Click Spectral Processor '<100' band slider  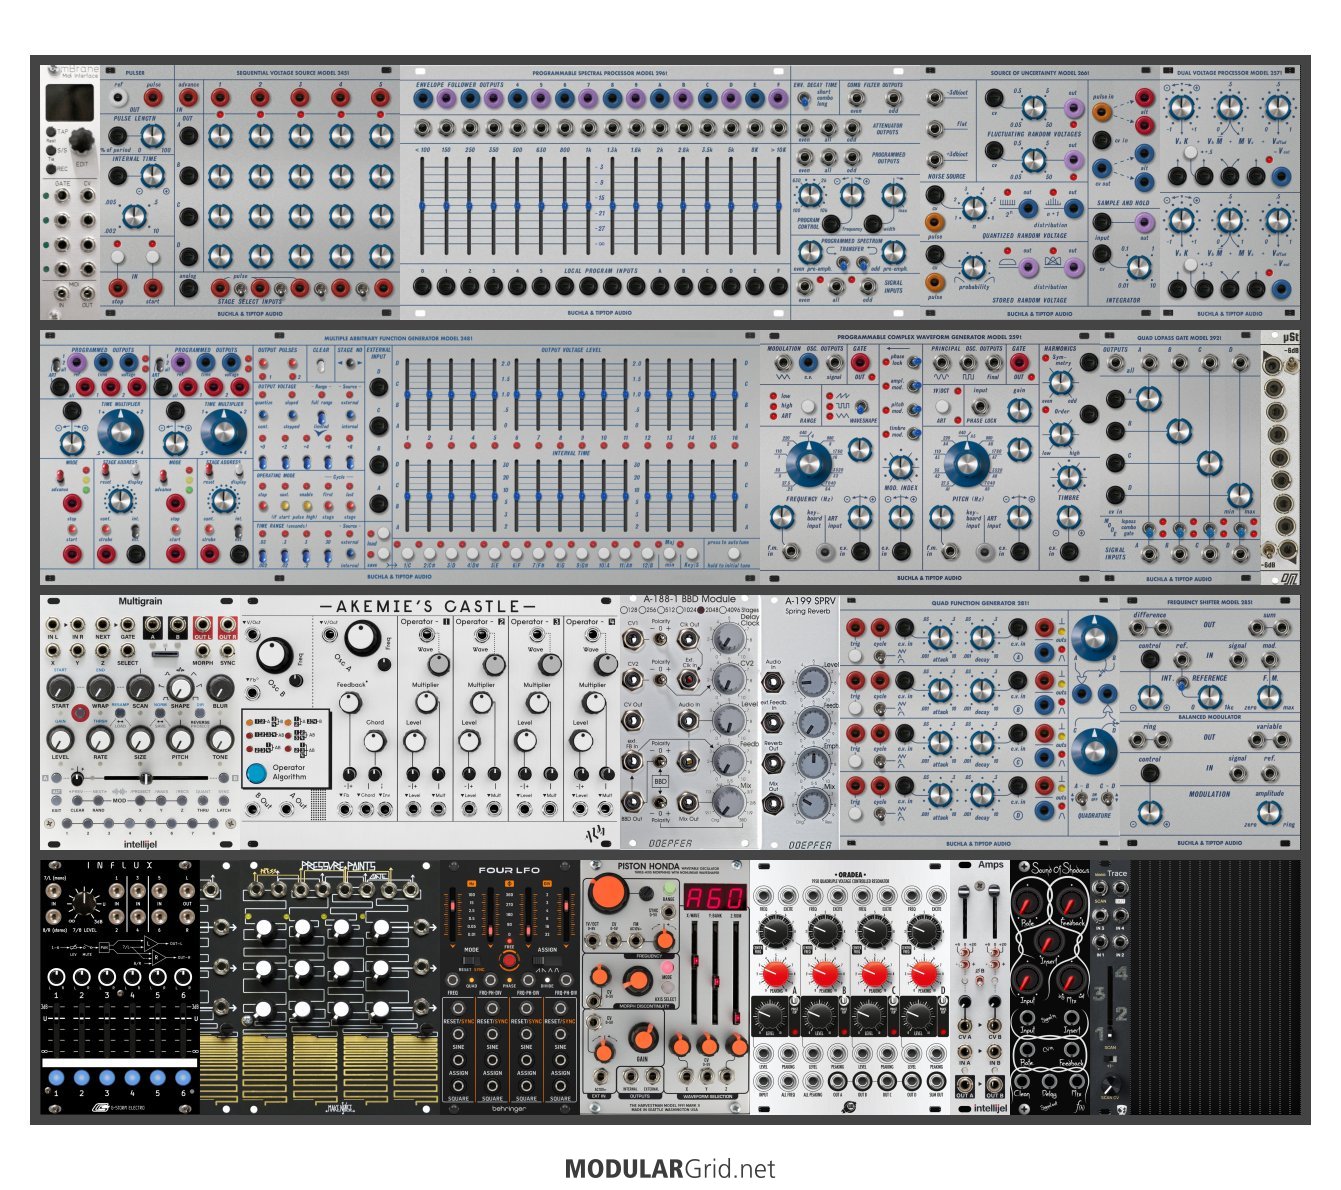point(421,204)
